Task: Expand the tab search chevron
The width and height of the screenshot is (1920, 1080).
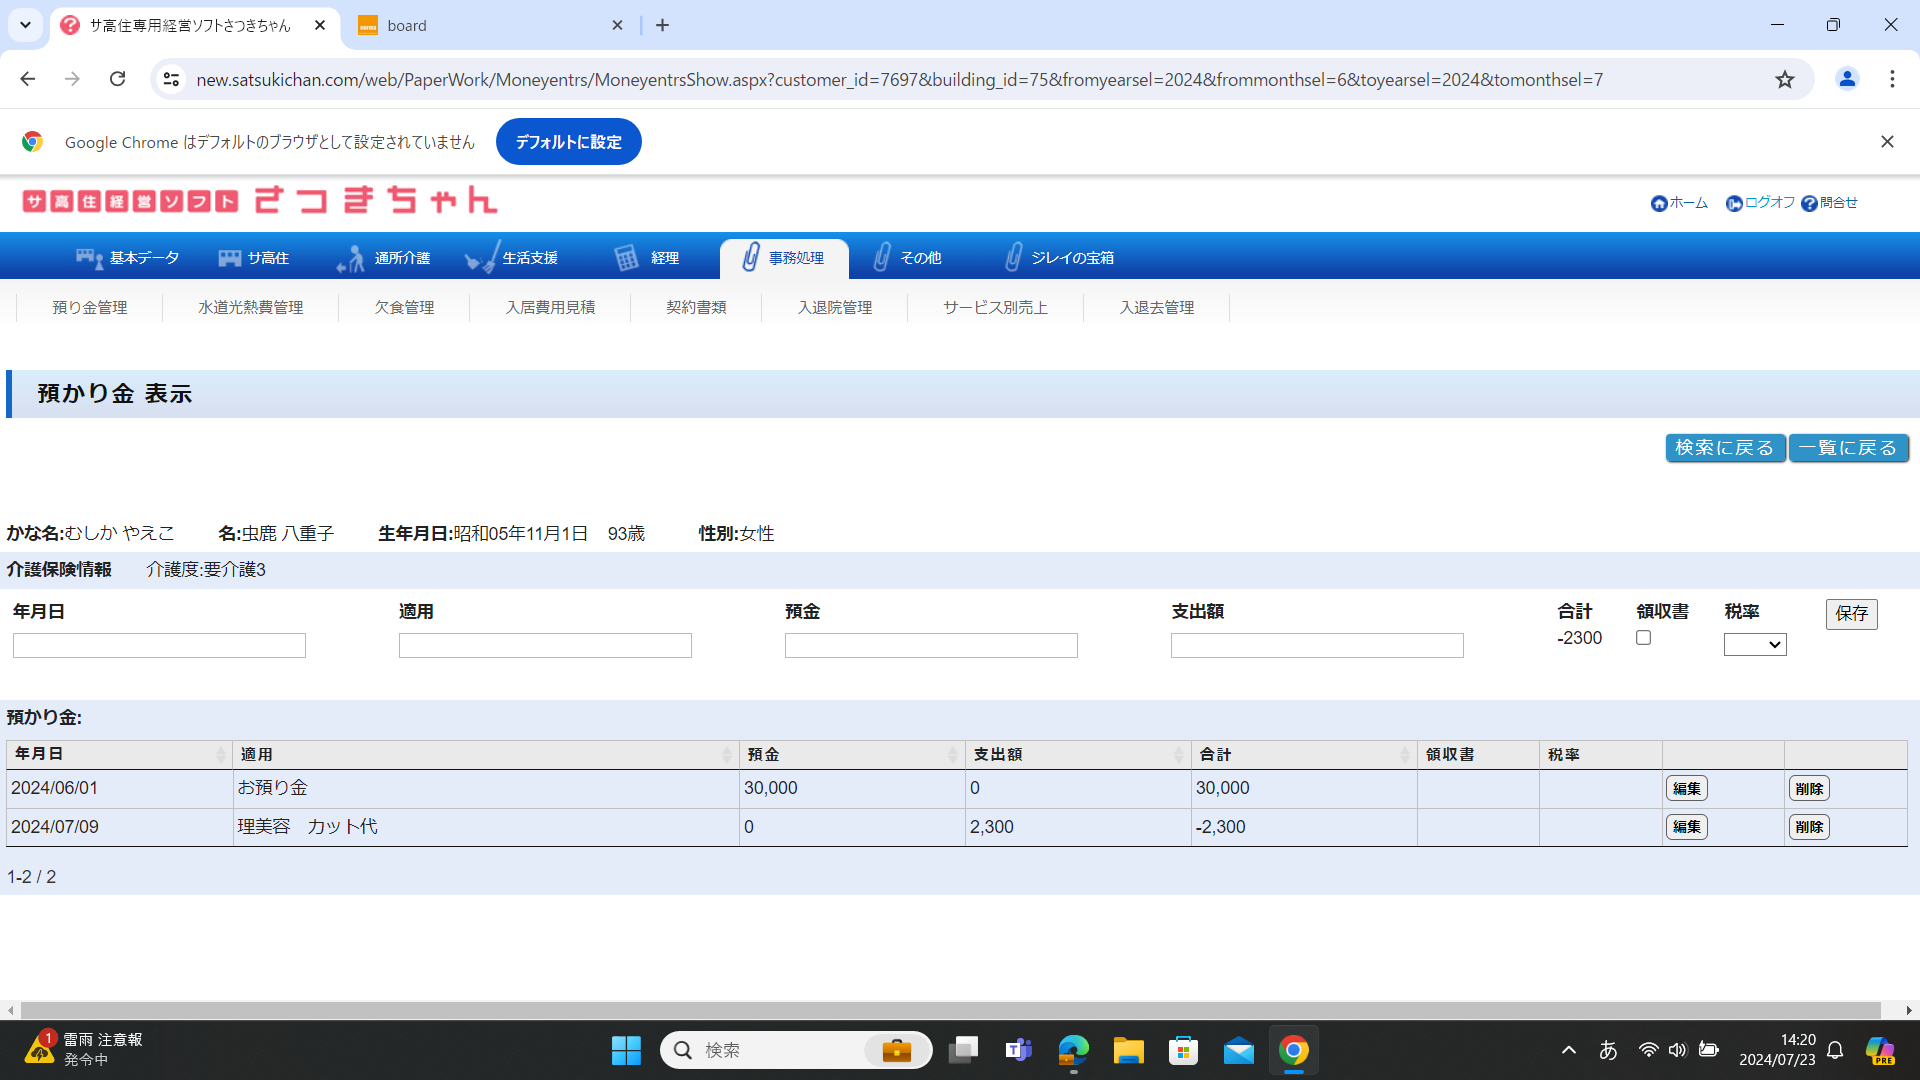Action: pos(25,25)
